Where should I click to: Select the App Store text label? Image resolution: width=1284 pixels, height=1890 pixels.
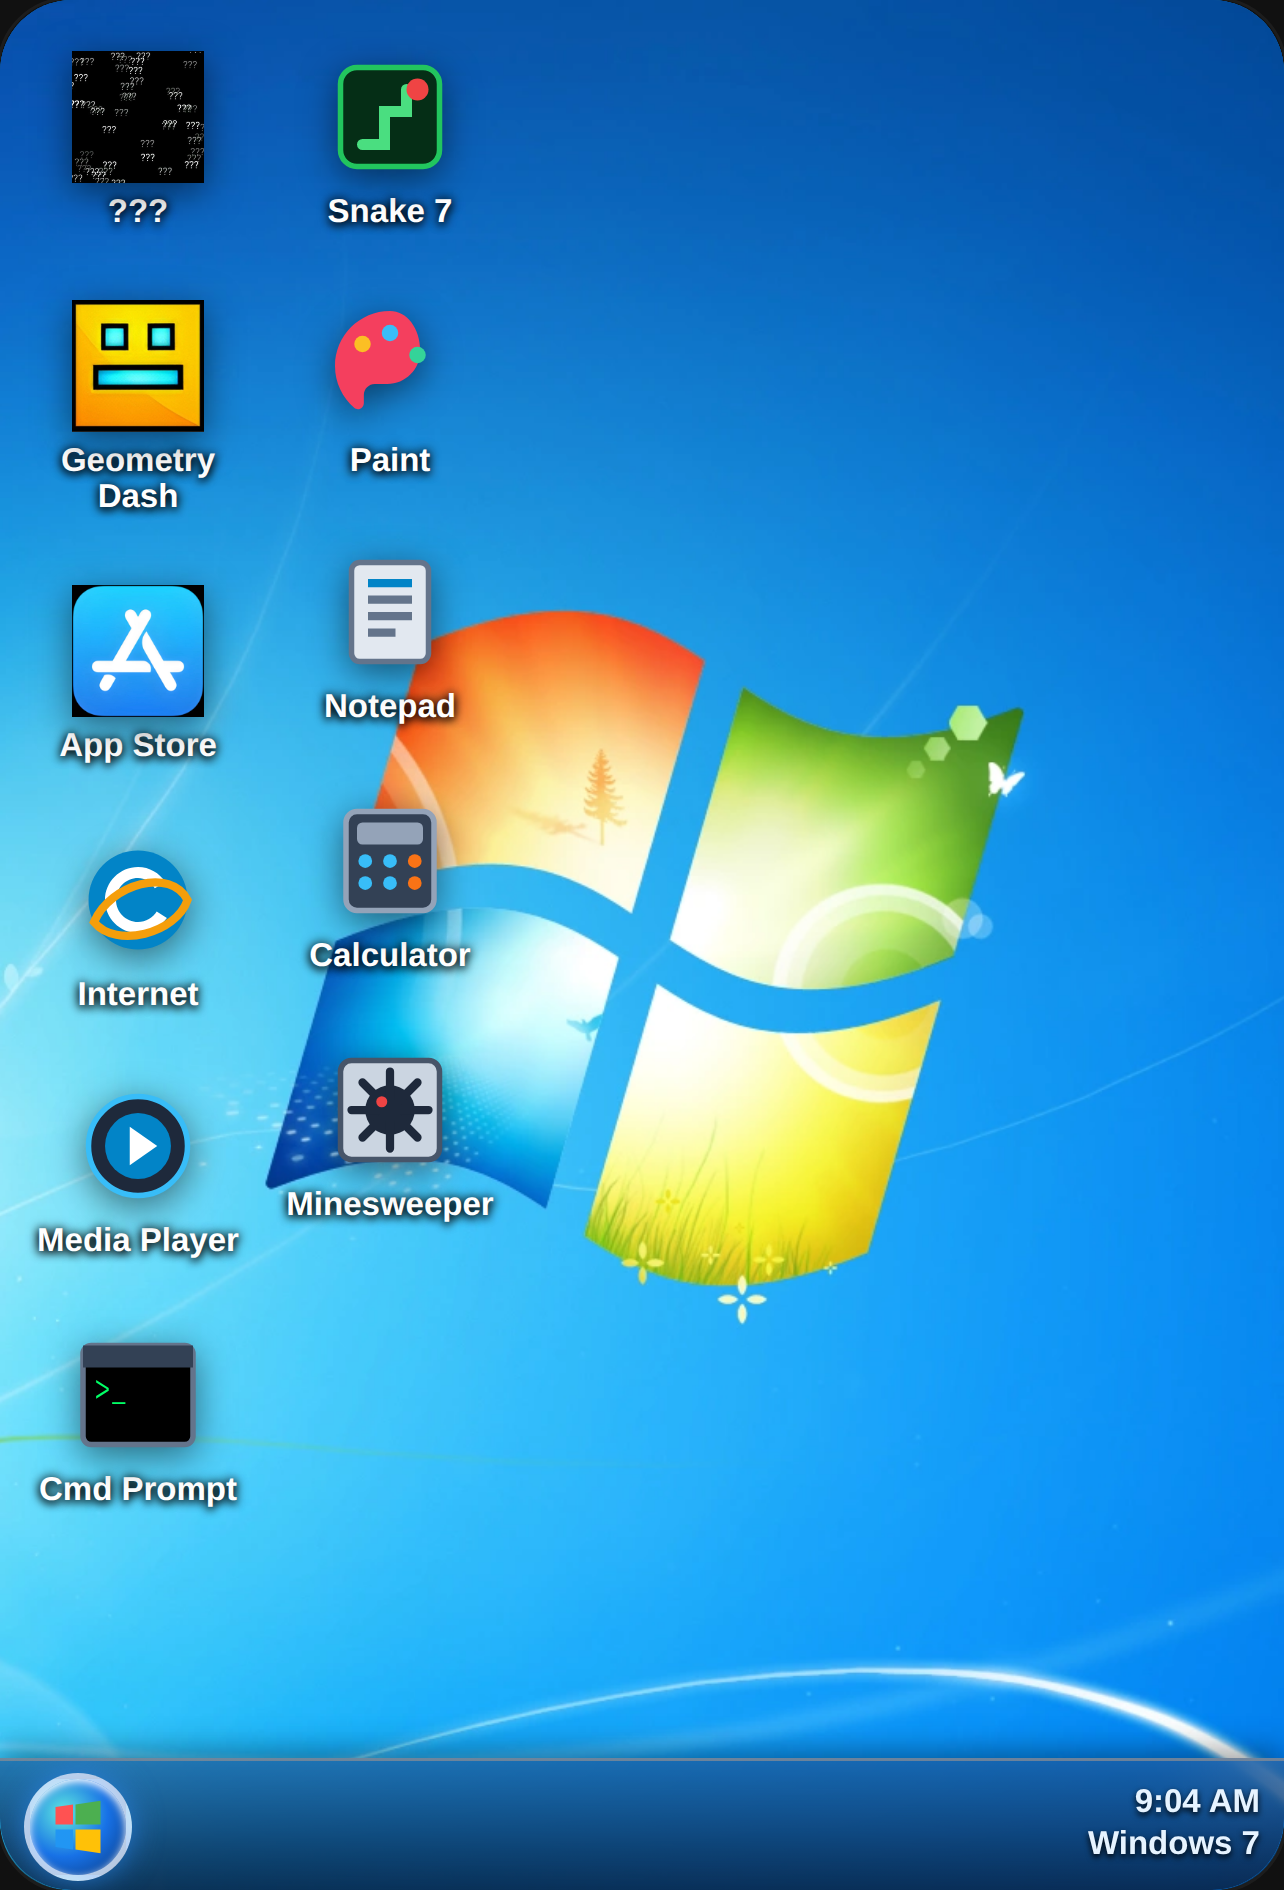(x=138, y=745)
